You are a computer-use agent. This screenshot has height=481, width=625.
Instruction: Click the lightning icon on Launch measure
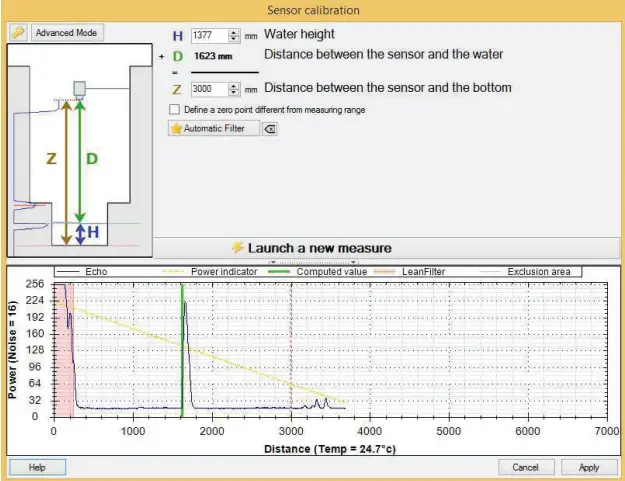(x=238, y=247)
